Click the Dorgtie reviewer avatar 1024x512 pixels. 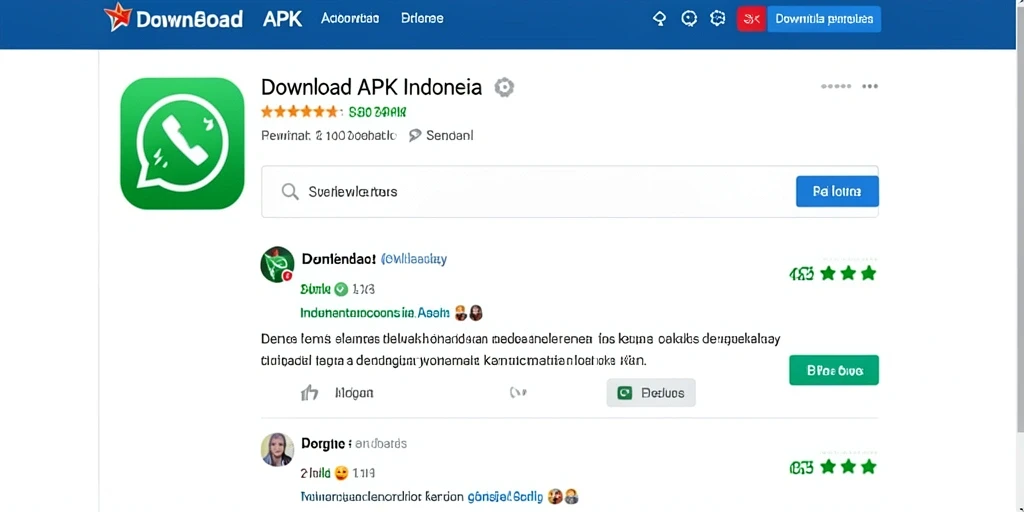click(x=277, y=449)
